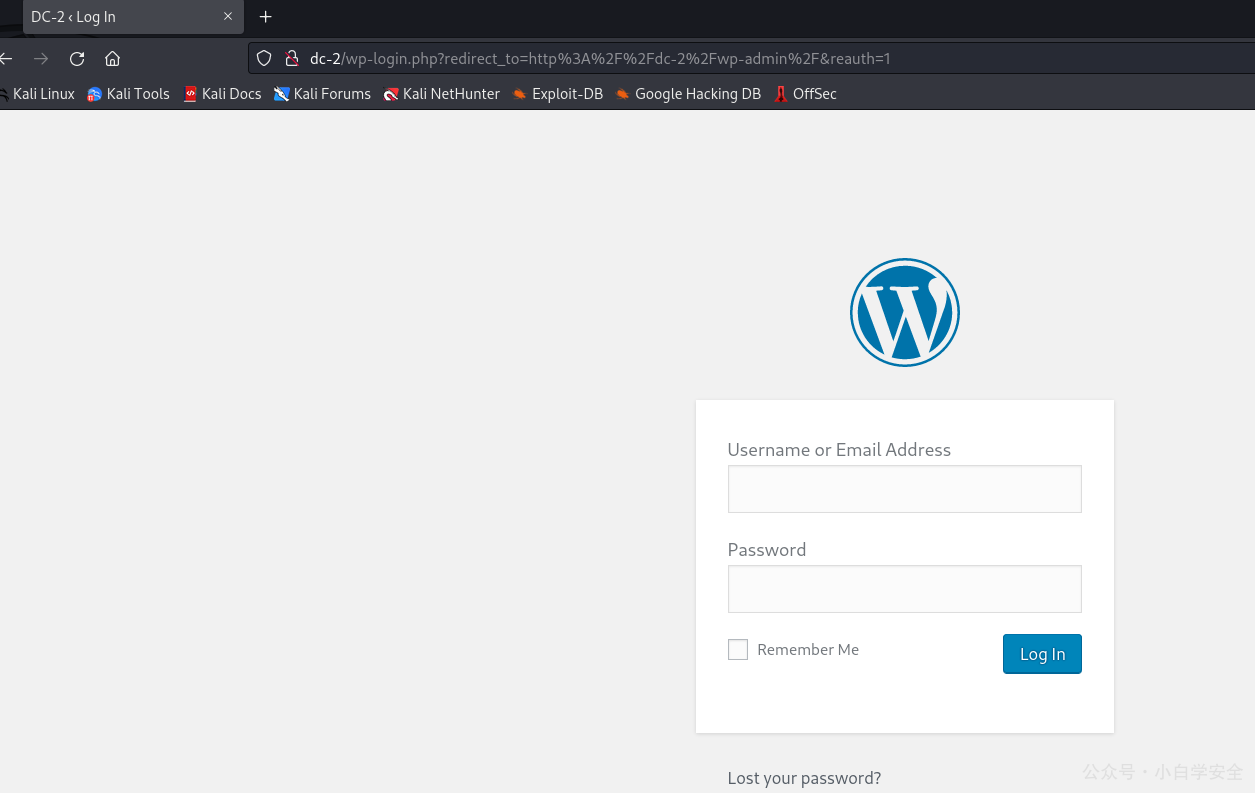This screenshot has height=793, width=1255.
Task: Click the Log In button
Action: point(1042,654)
